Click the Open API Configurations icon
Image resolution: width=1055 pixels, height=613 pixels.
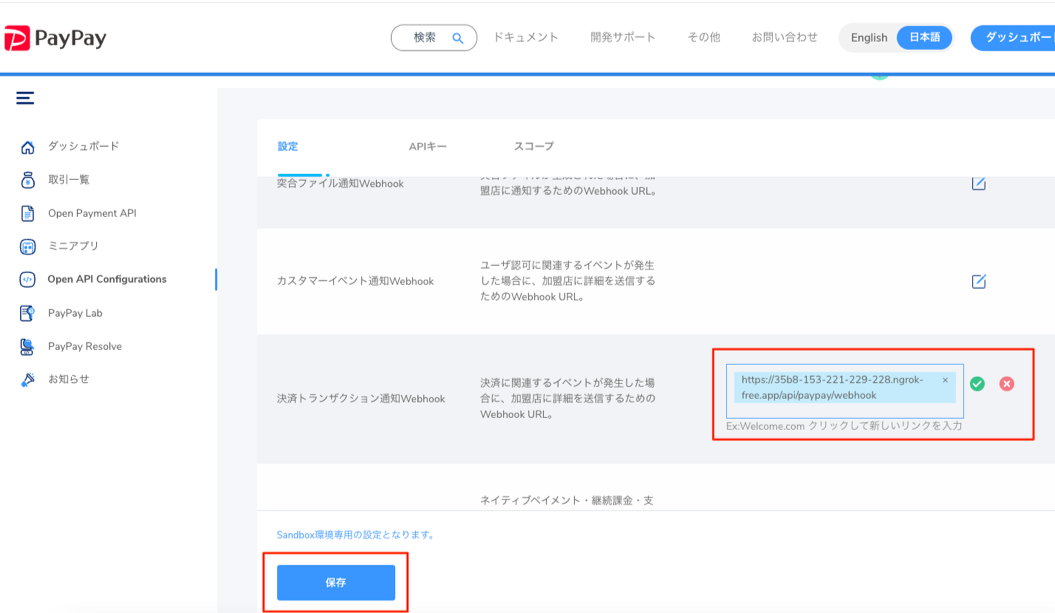[28, 279]
